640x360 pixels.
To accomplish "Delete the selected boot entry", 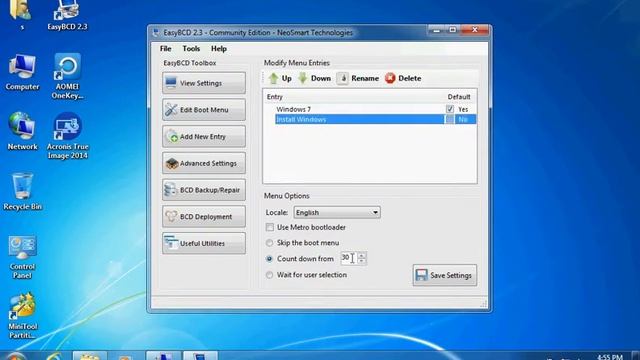I will 403,78.
